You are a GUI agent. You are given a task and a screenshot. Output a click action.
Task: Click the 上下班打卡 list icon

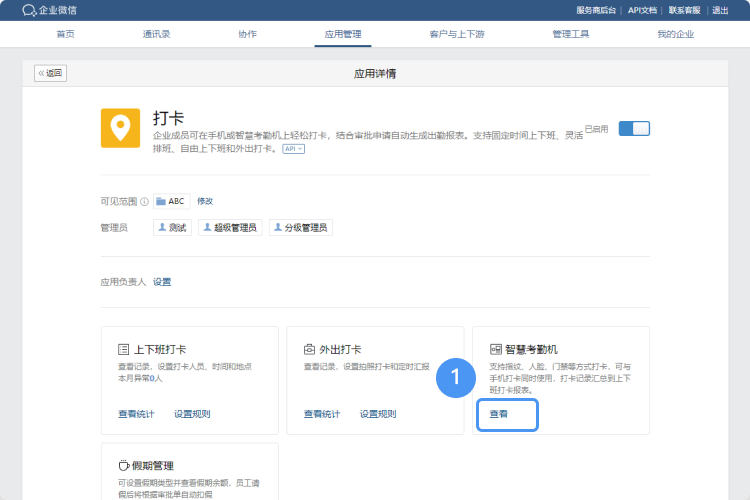124,350
